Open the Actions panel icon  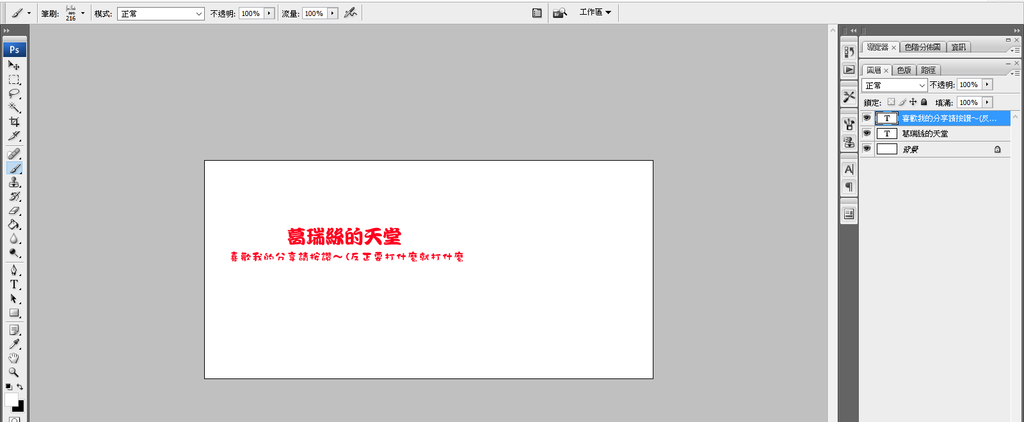pyautogui.click(x=849, y=69)
